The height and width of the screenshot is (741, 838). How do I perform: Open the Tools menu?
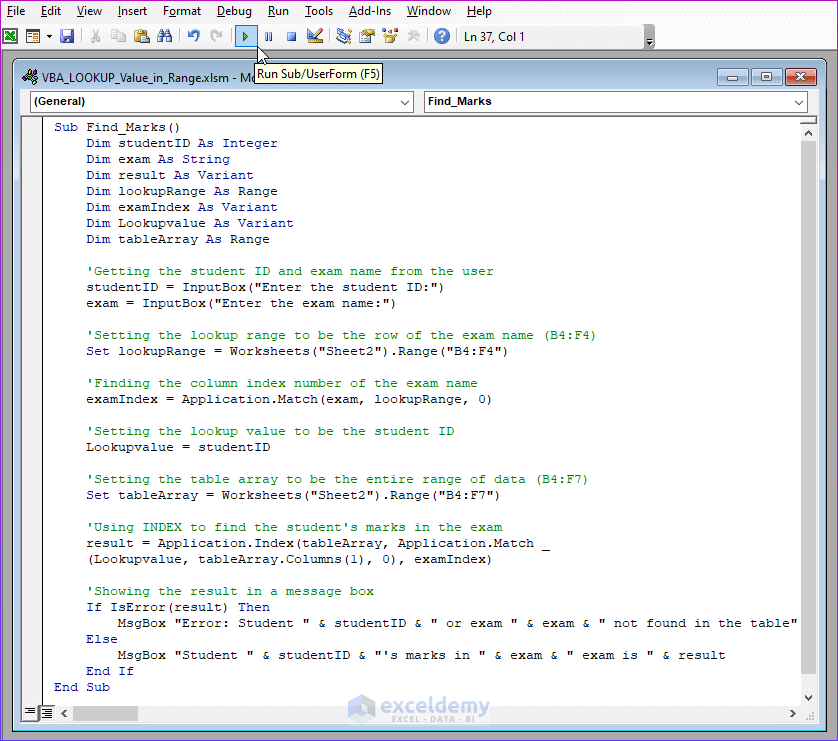[x=319, y=11]
